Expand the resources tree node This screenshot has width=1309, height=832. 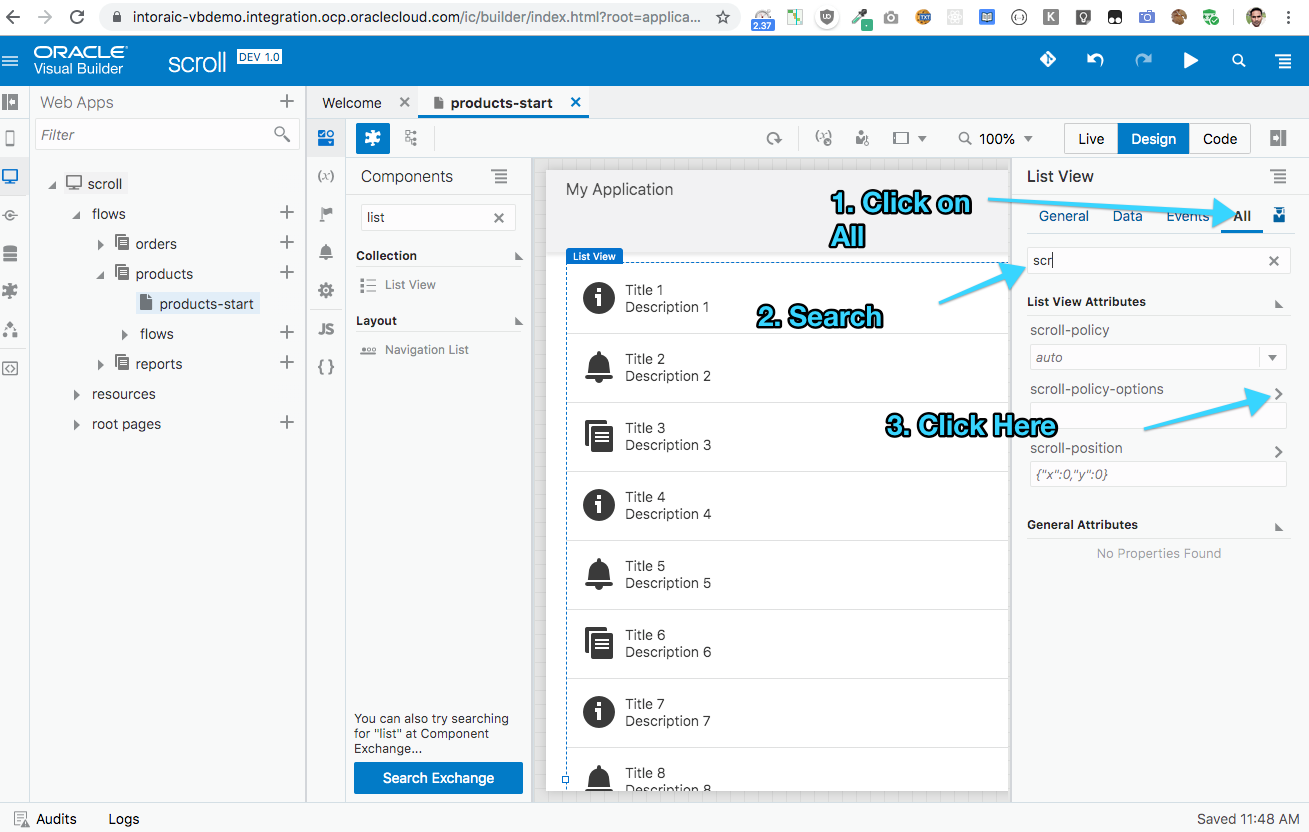tap(76, 394)
